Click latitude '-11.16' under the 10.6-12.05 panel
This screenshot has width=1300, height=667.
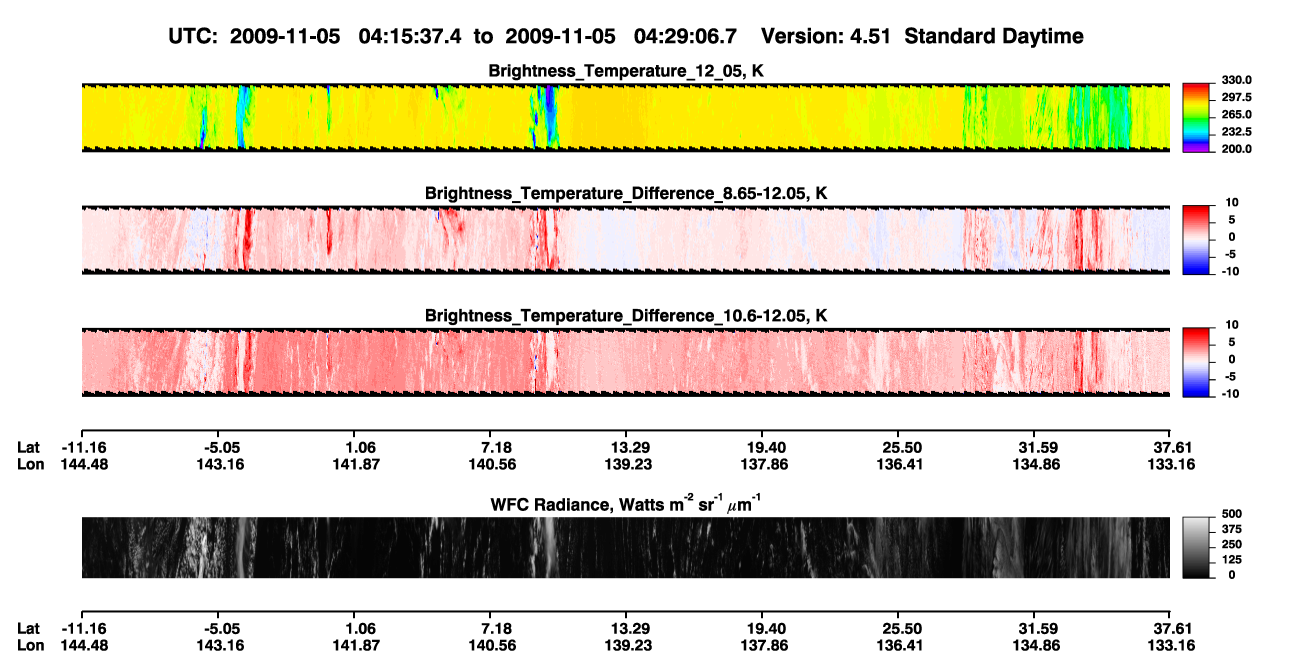pos(84,447)
